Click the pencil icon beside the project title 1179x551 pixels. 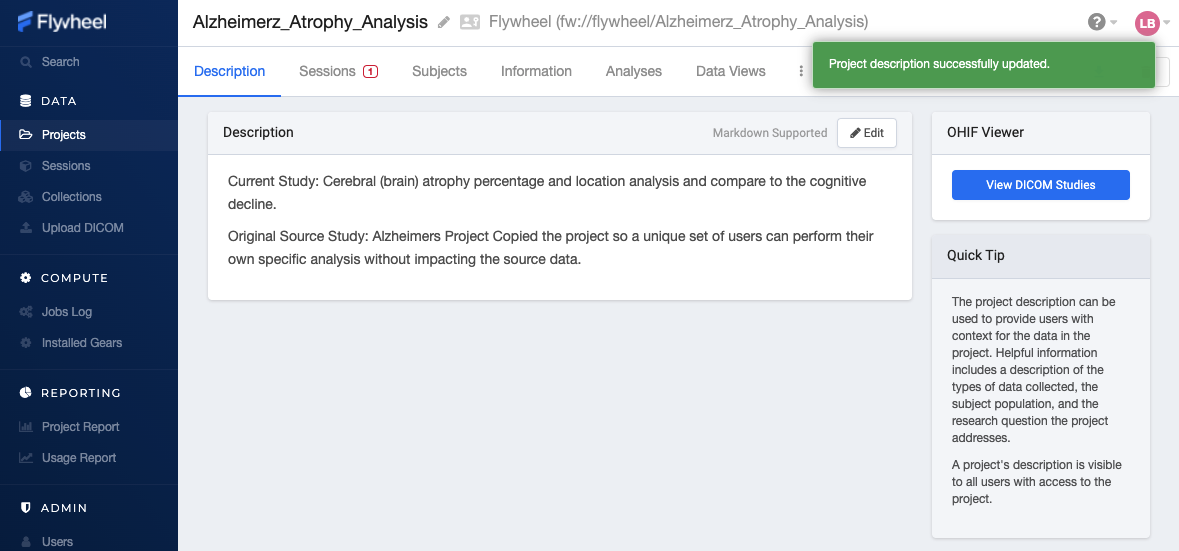(x=444, y=23)
